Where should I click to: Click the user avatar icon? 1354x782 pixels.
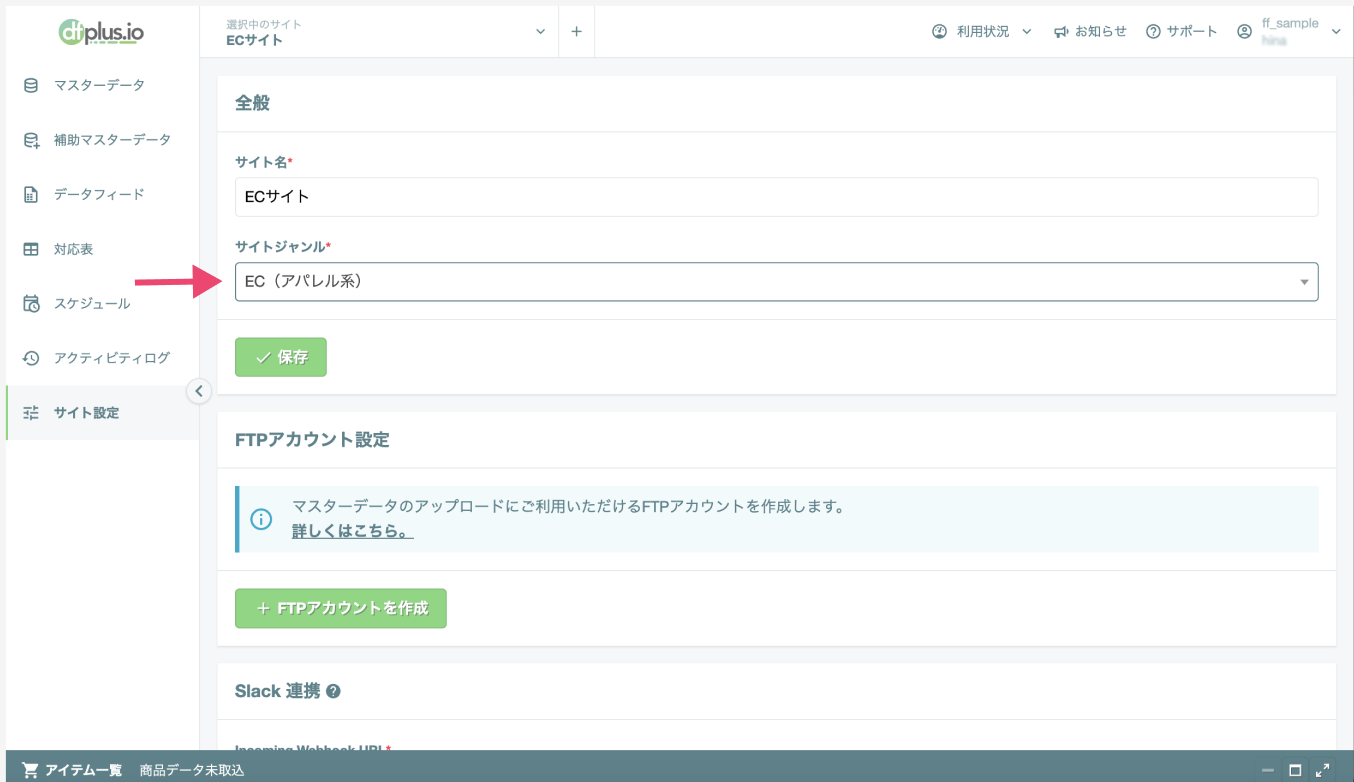pyautogui.click(x=1244, y=32)
